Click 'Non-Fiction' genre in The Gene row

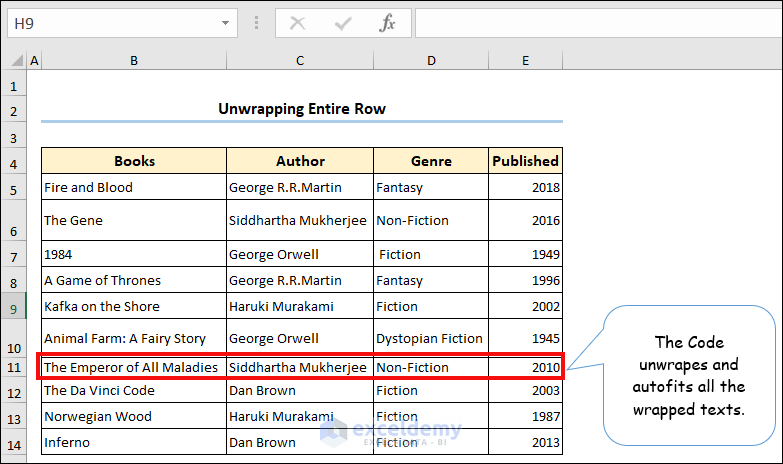[431, 220]
